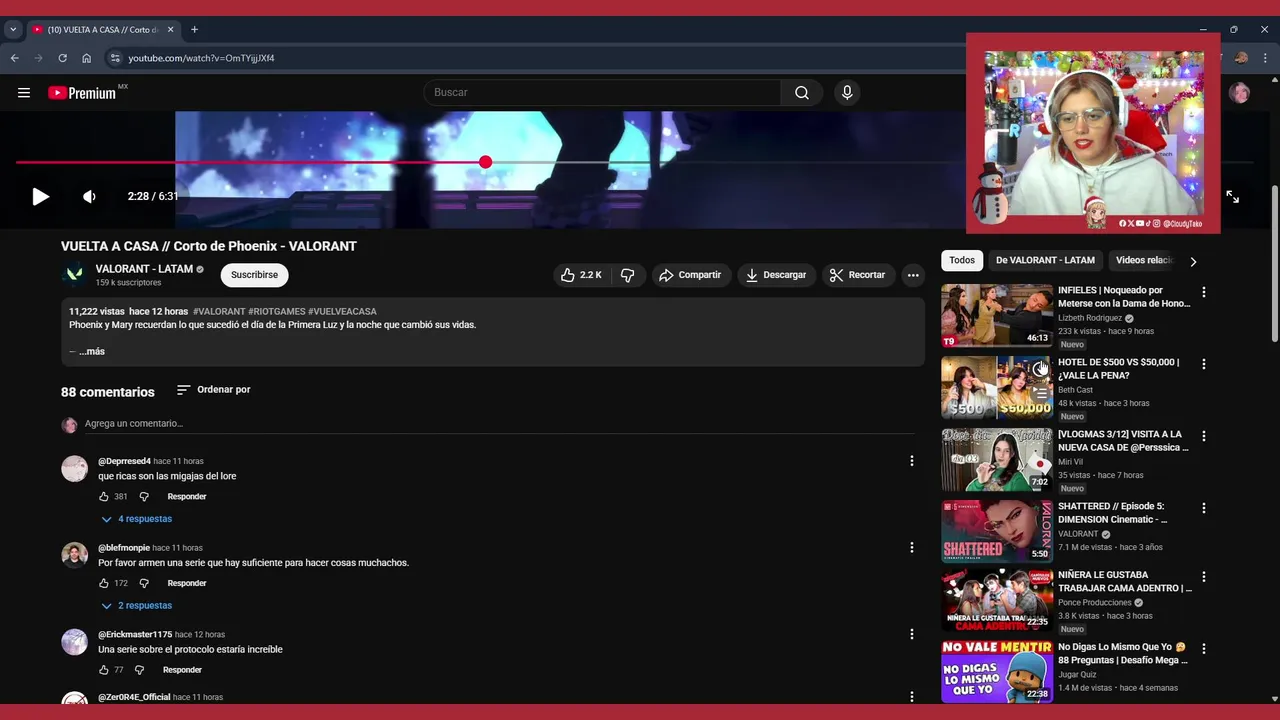
Task: Open the VALORANT - LATAM channel name link
Action: 144,269
